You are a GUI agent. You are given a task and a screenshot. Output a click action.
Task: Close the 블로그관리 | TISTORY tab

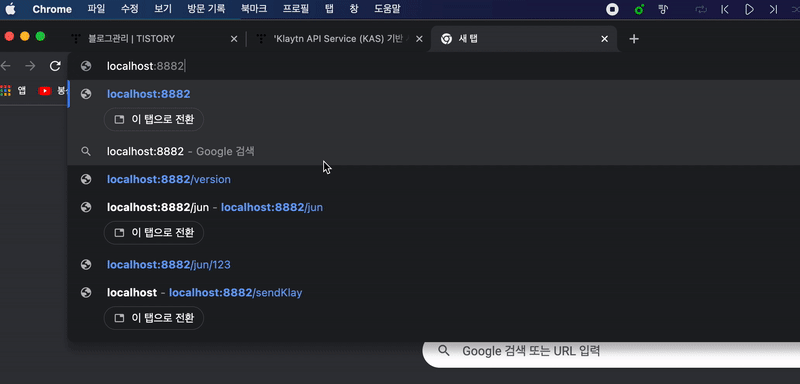point(234,39)
